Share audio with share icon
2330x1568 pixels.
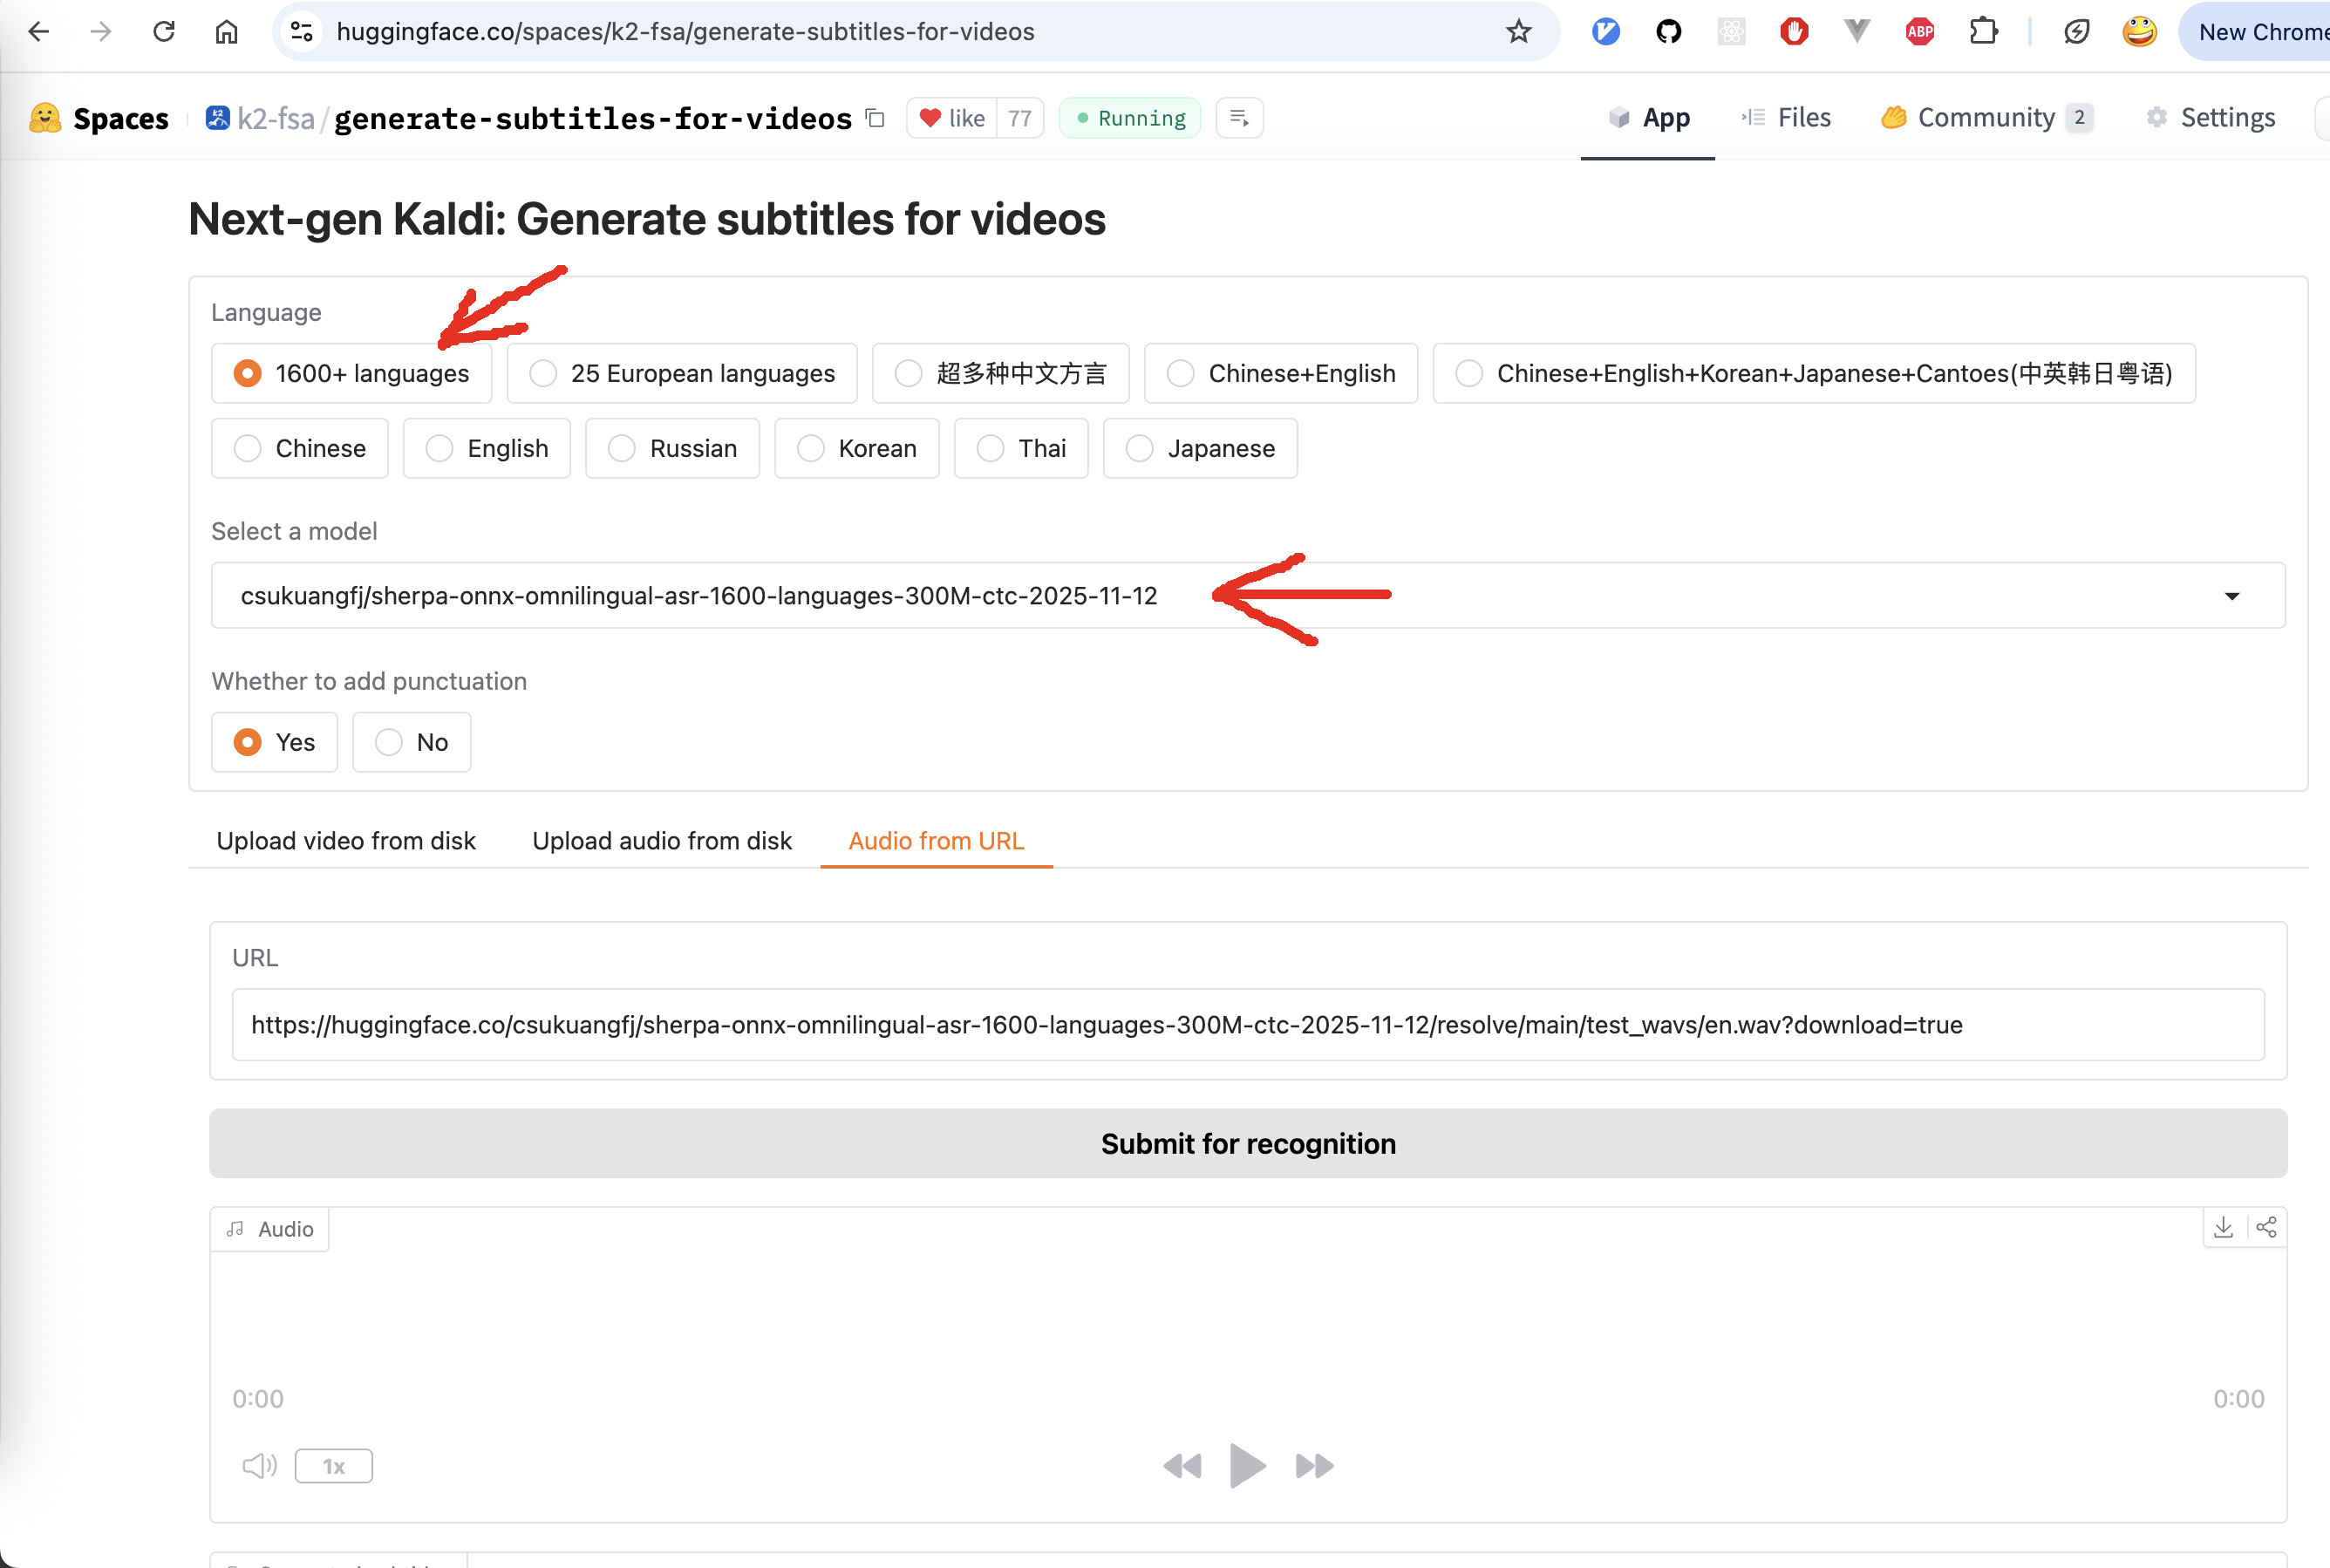pos(2266,1227)
